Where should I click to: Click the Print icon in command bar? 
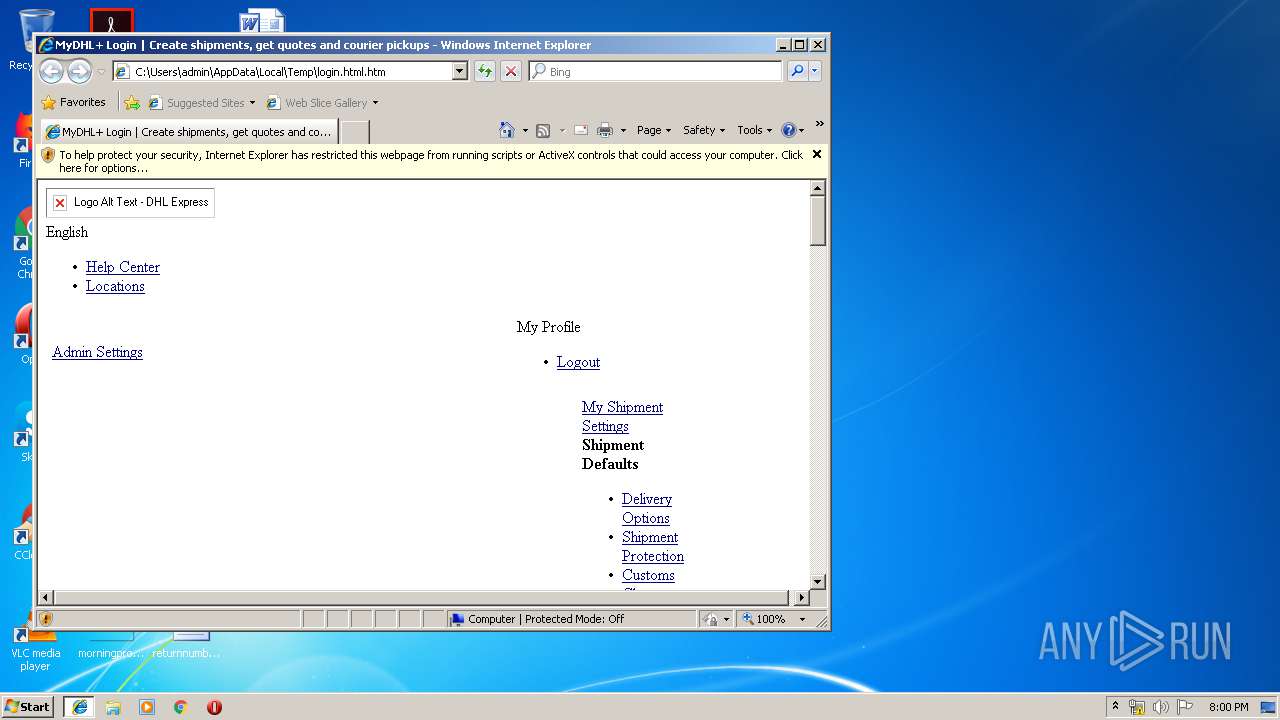(605, 130)
